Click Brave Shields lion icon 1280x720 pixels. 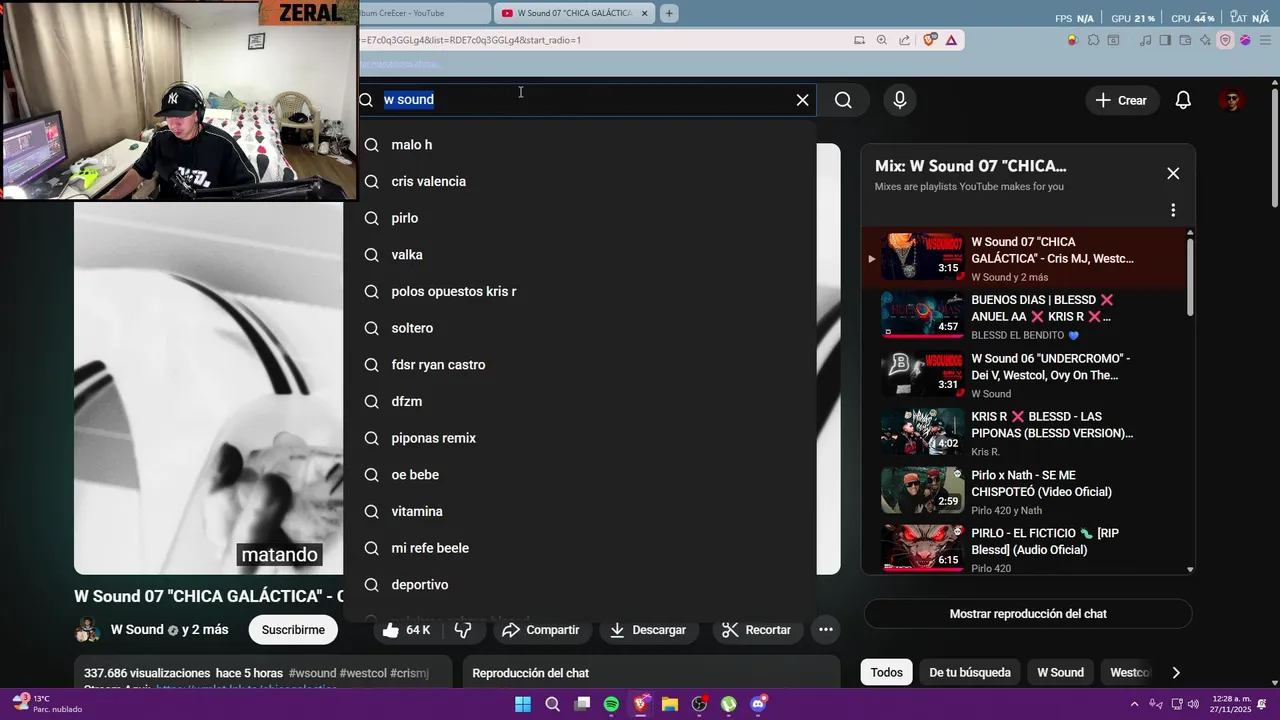click(930, 40)
